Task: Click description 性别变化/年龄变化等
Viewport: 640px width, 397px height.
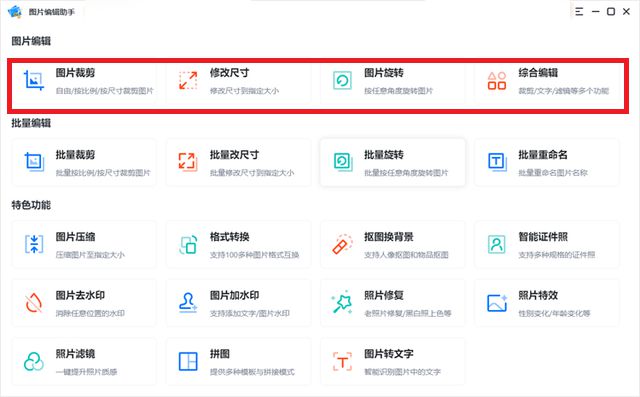Action: [554, 314]
